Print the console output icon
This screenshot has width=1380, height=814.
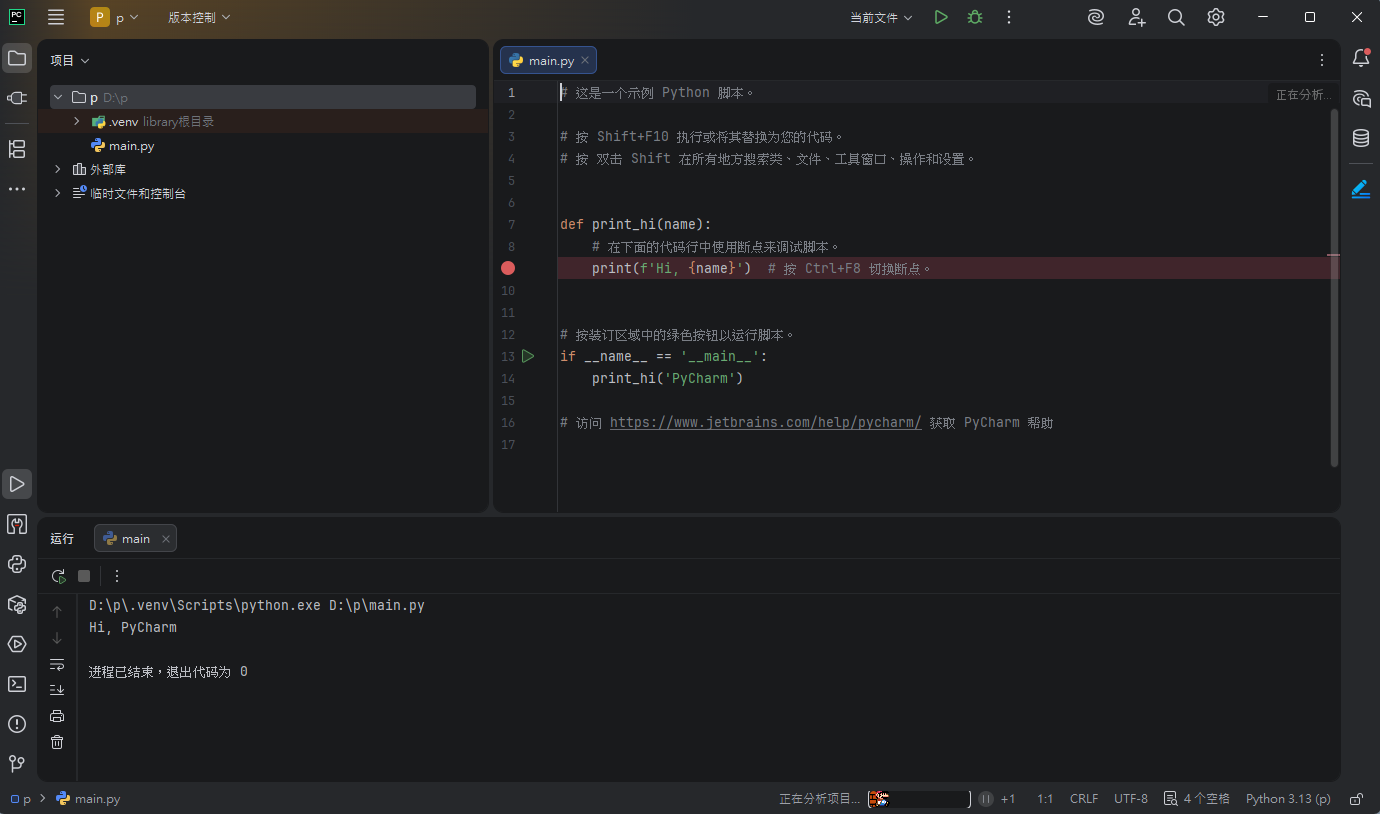[x=57, y=716]
